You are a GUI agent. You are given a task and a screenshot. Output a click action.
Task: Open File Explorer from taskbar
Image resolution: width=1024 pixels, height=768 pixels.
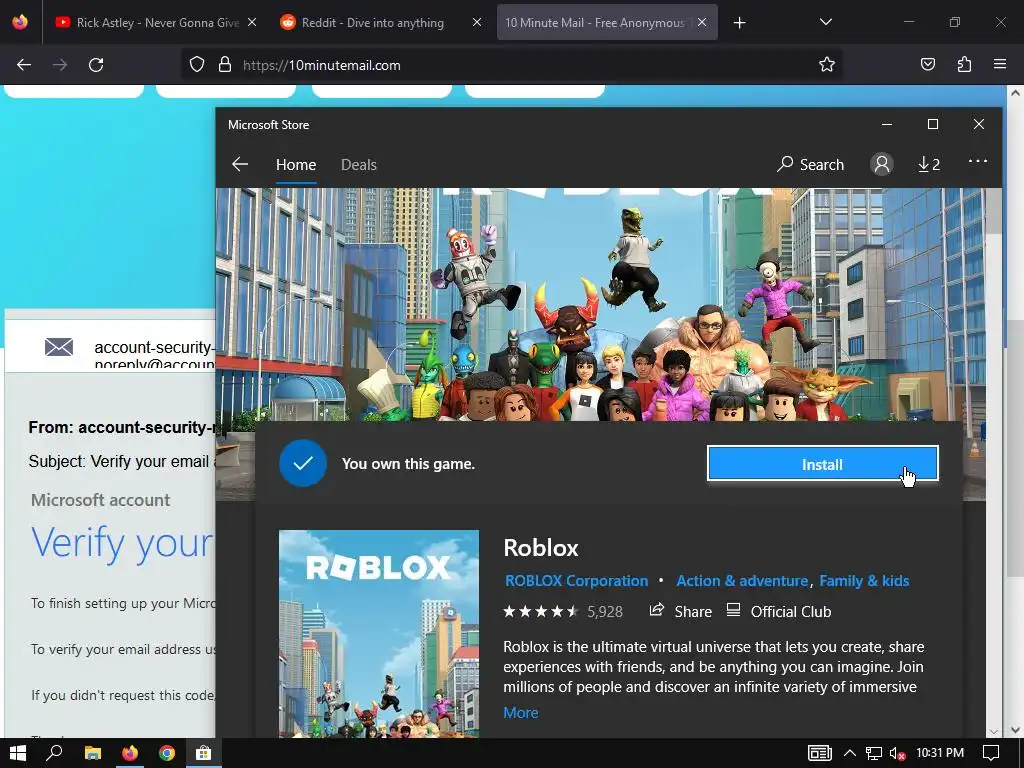[93, 754]
